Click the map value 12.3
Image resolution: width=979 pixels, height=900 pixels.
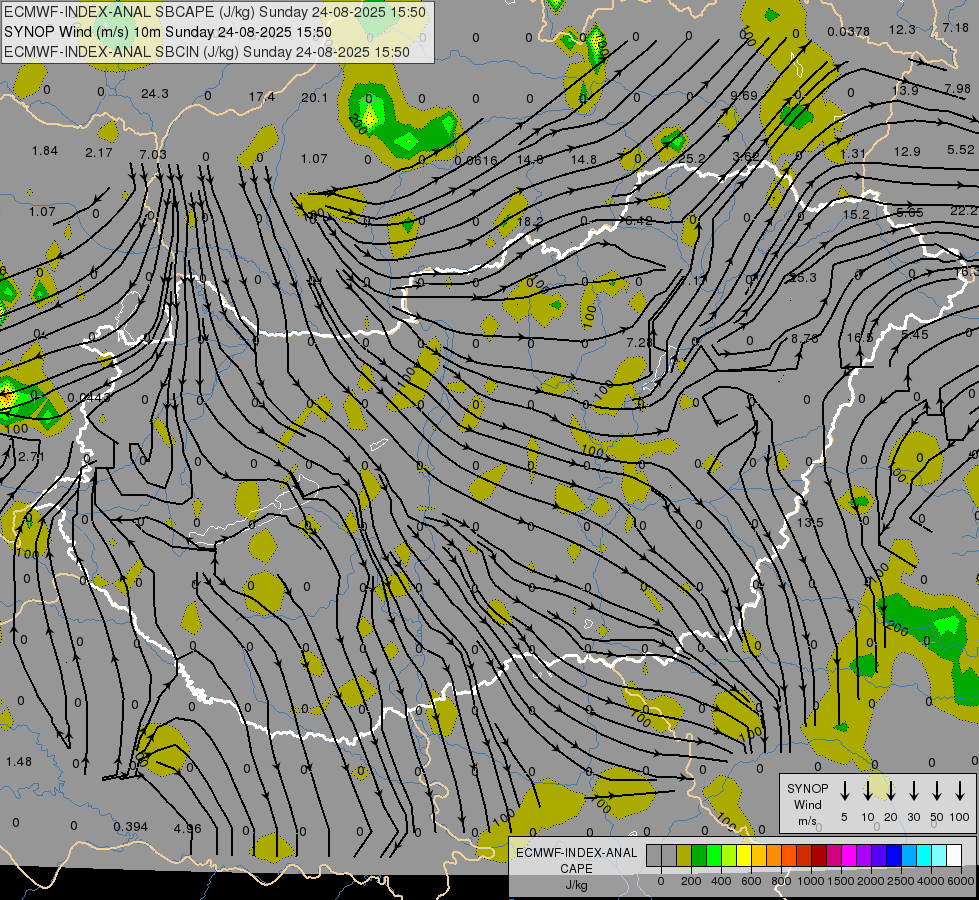coord(902,29)
